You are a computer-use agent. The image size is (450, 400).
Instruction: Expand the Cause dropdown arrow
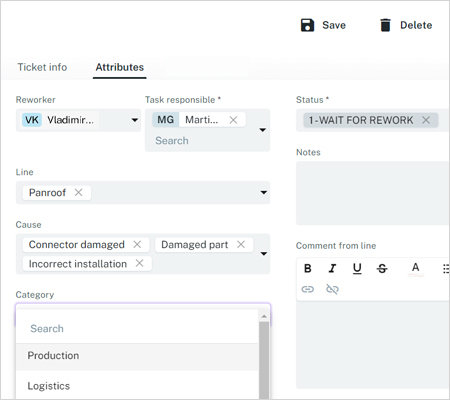[x=264, y=254]
